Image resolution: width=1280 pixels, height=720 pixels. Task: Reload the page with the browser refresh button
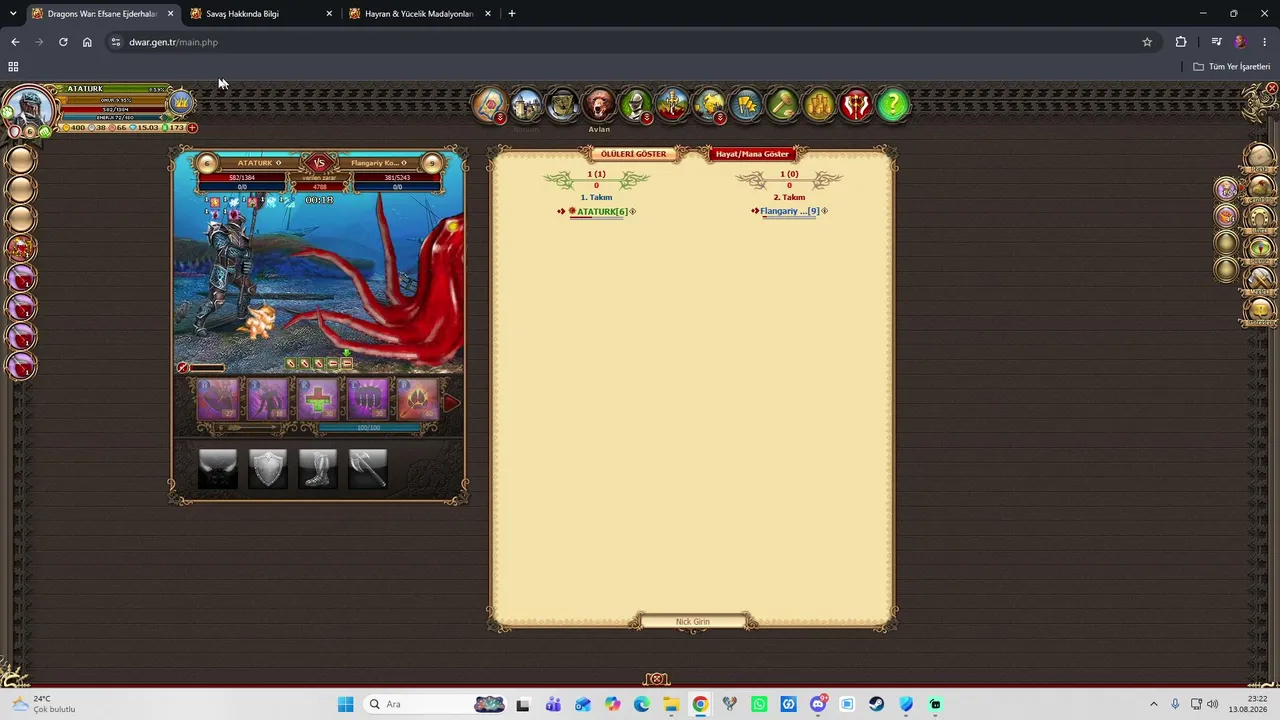(63, 42)
